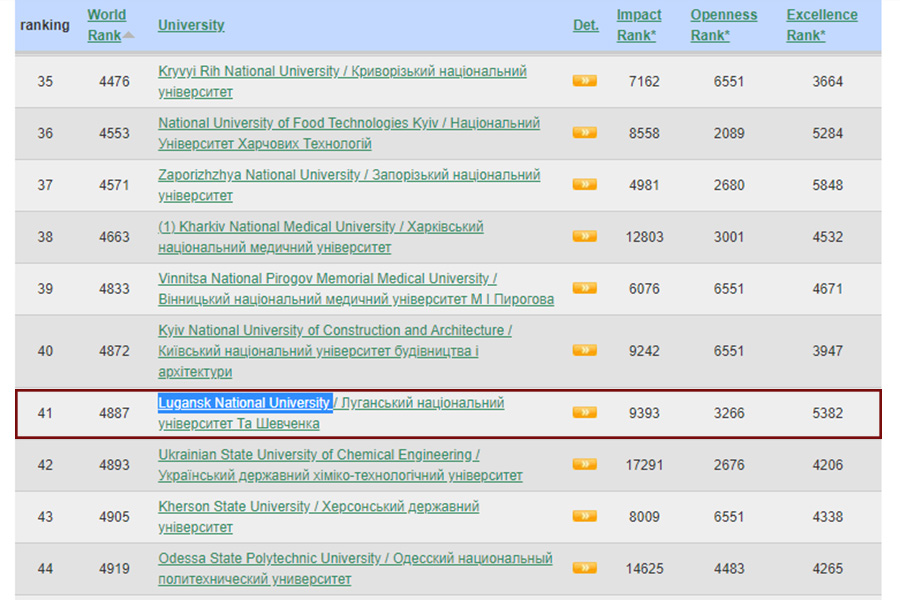This screenshot has width=900, height=600.
Task: Click ranking number 35
Action: pyautogui.click(x=45, y=82)
